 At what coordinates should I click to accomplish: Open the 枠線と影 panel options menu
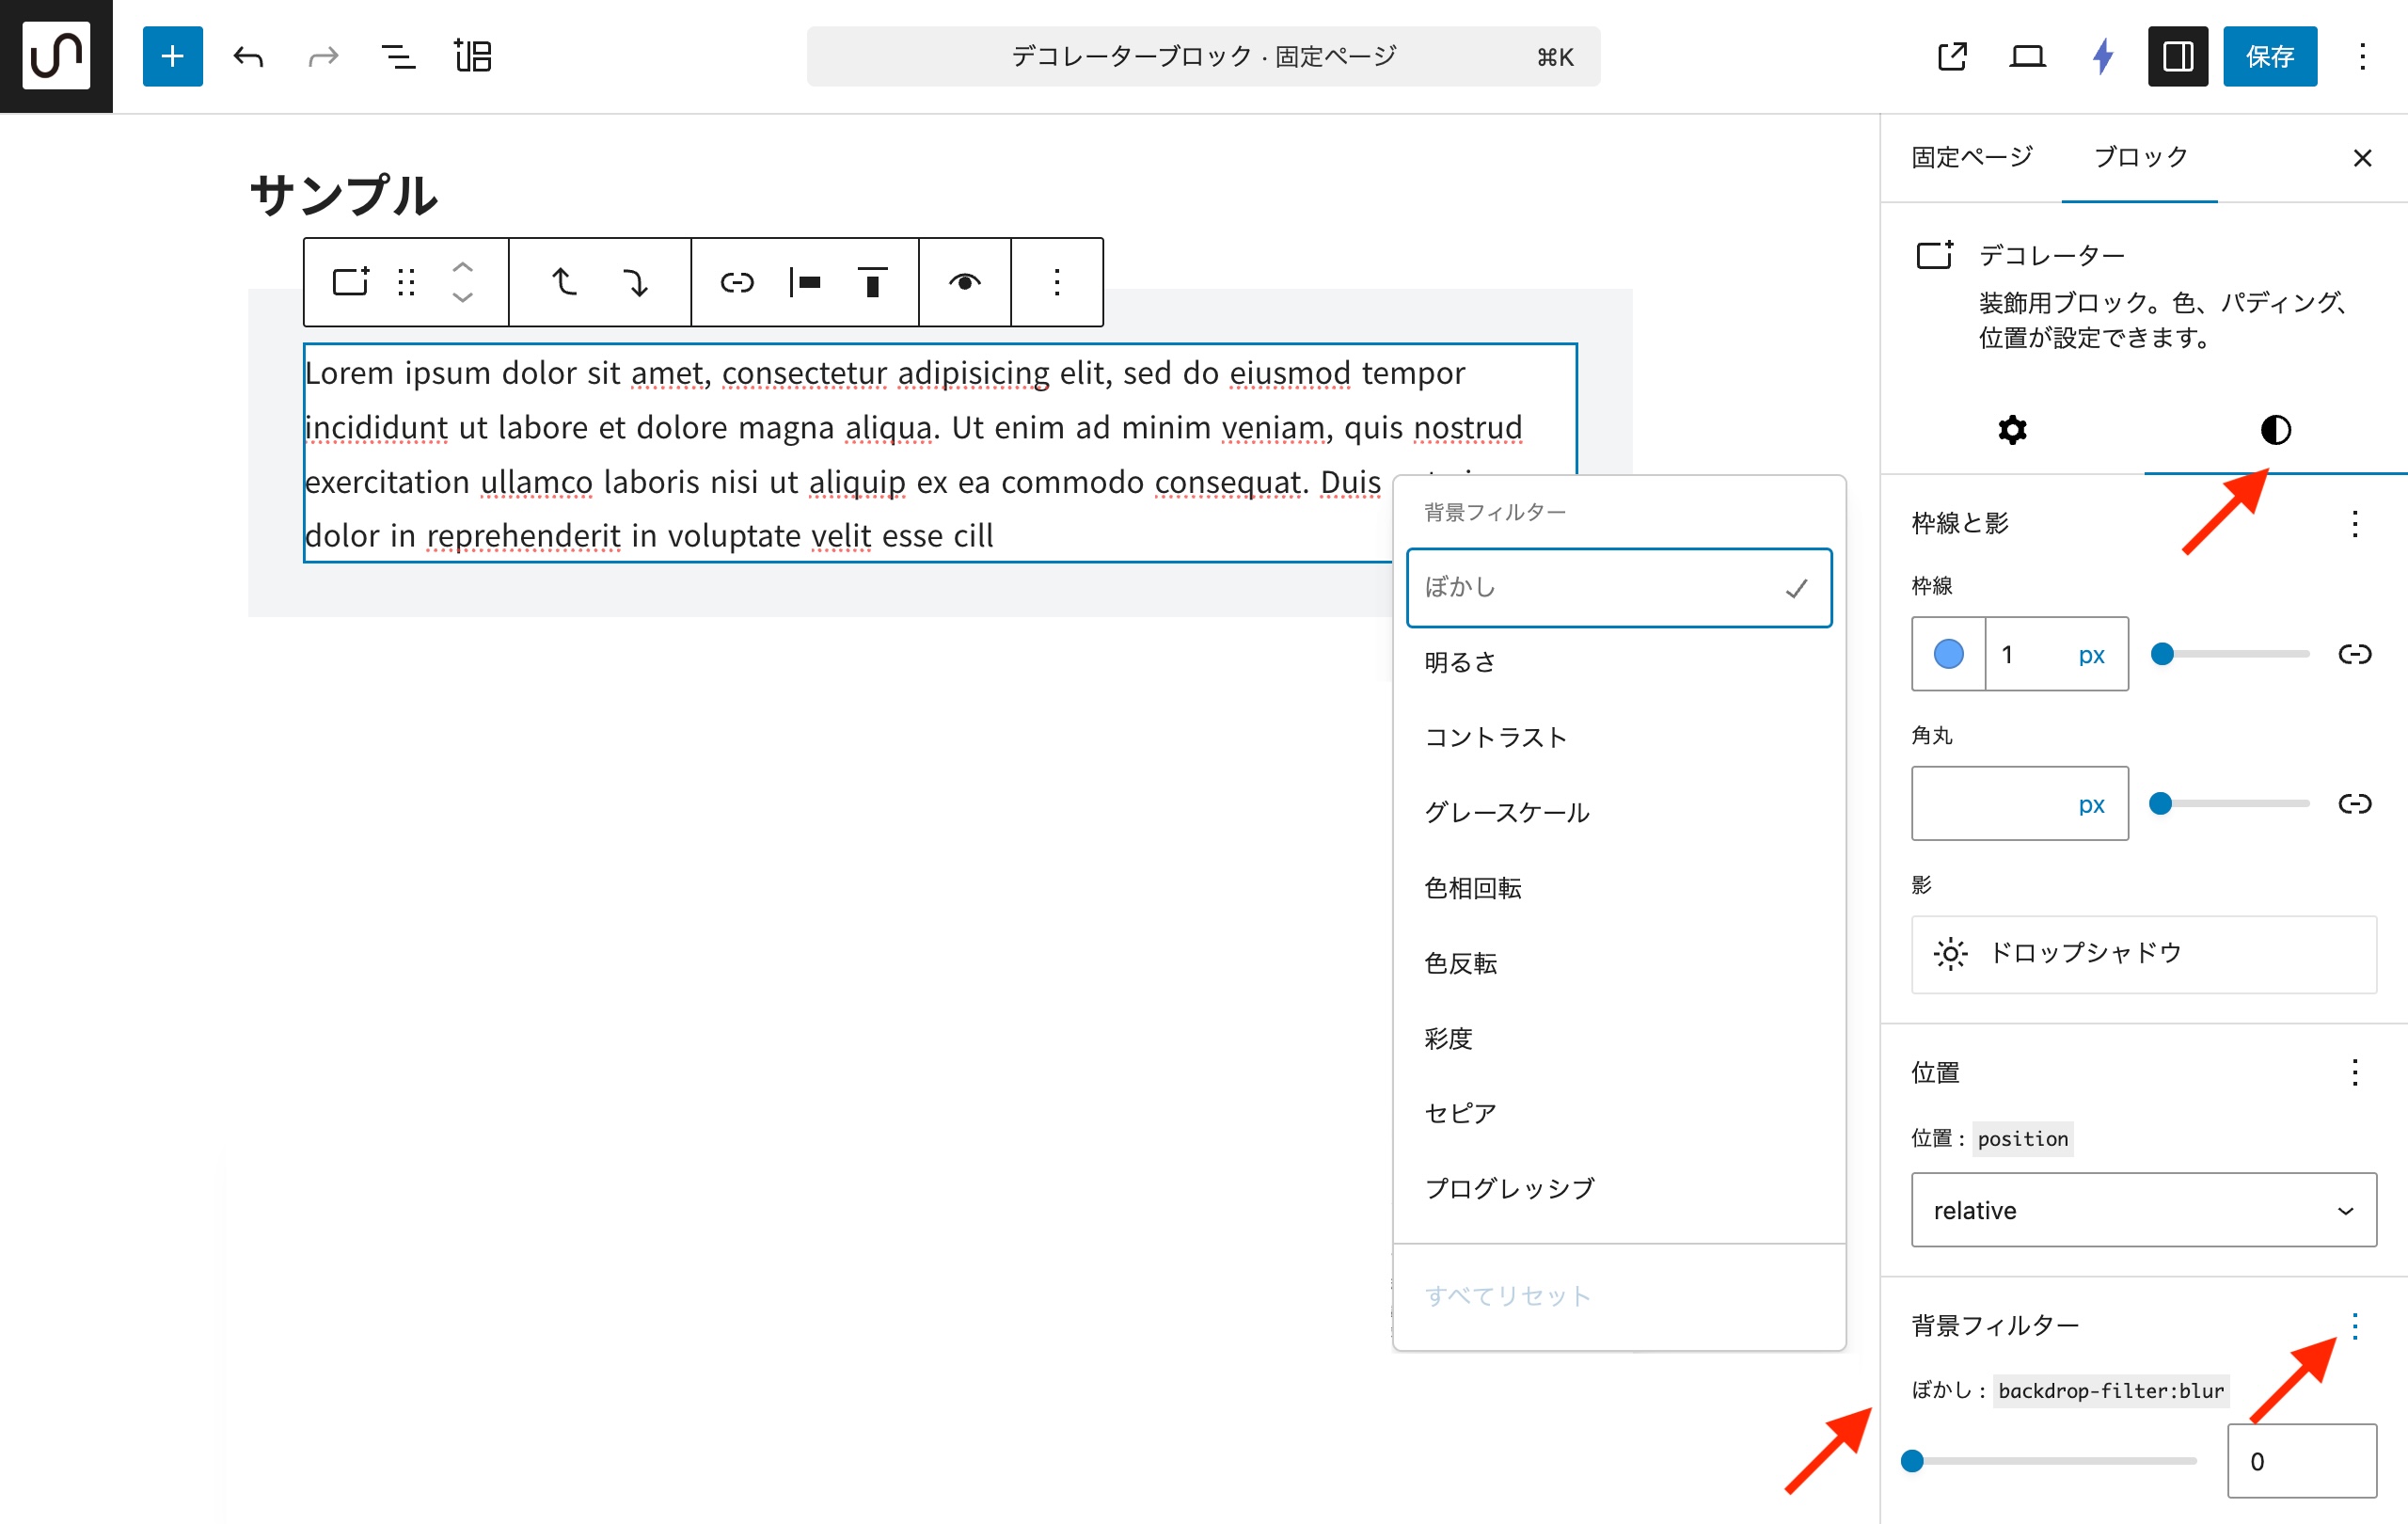click(2354, 524)
